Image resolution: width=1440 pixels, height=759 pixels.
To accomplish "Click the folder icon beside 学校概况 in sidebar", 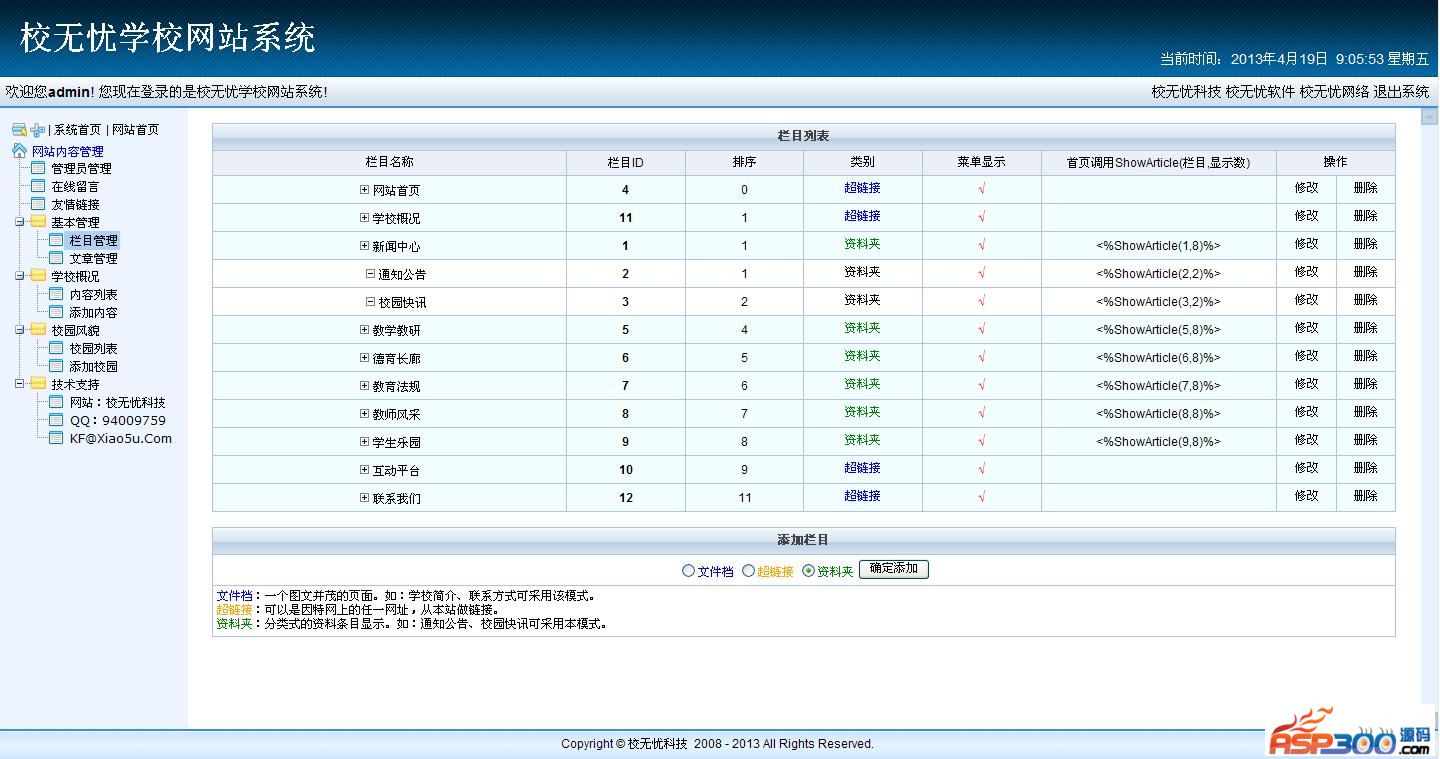I will click(38, 275).
